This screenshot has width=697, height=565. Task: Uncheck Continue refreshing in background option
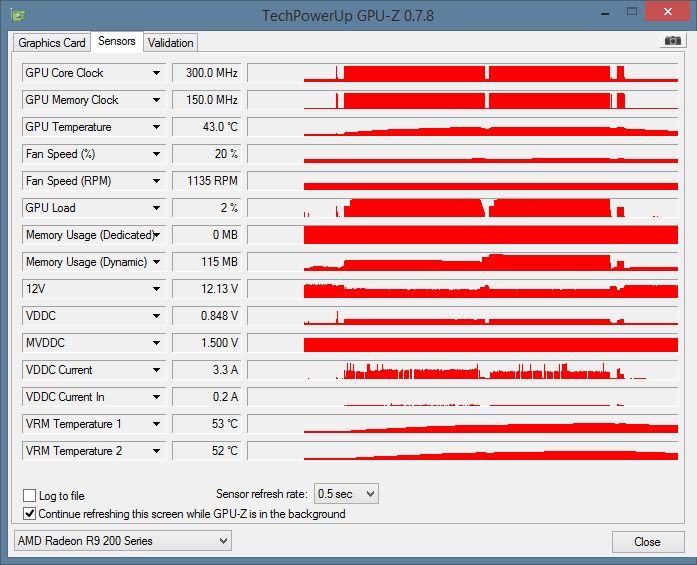tap(29, 513)
